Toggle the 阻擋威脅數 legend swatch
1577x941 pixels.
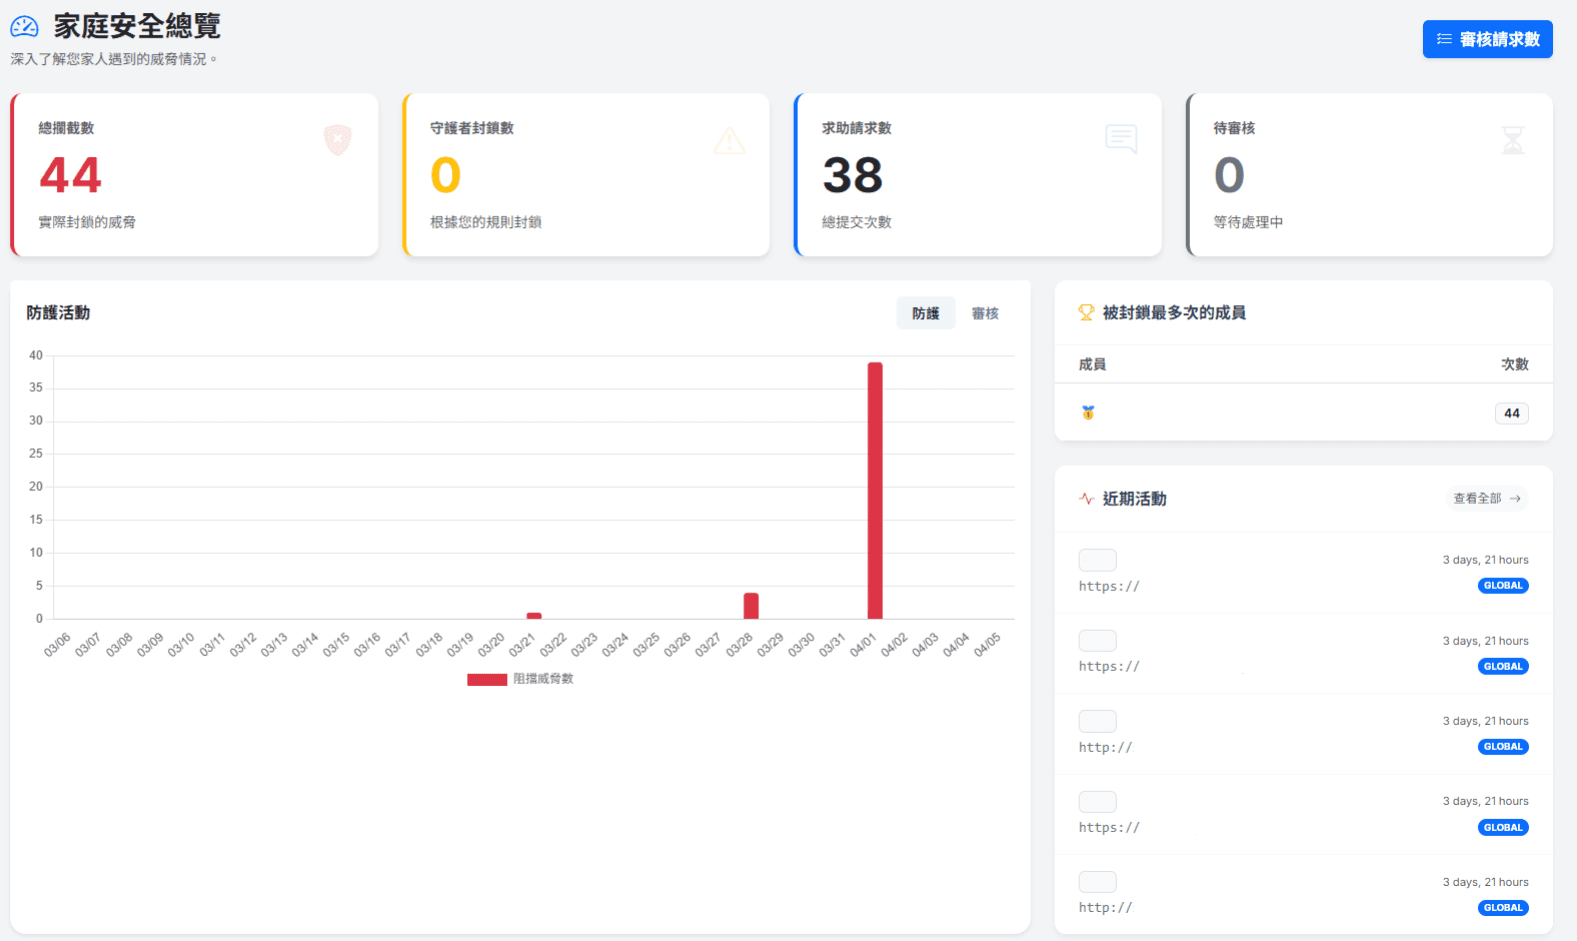click(487, 679)
